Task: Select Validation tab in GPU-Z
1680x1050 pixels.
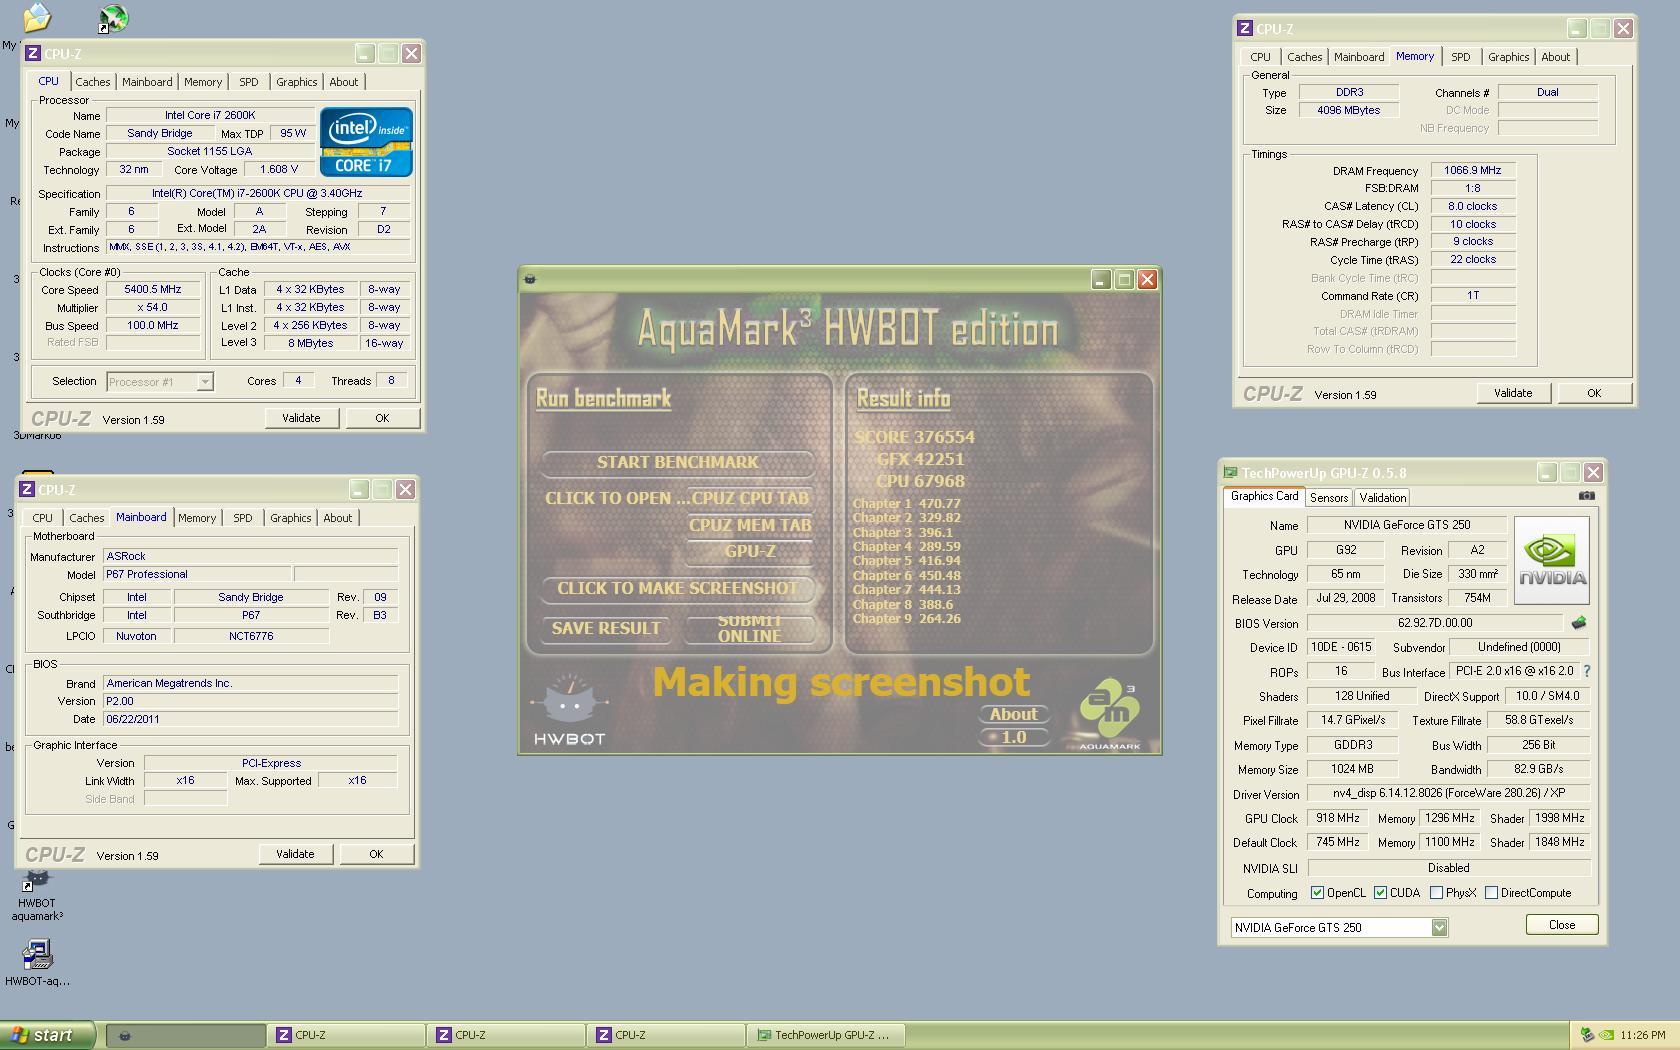Action: pyautogui.click(x=1383, y=497)
